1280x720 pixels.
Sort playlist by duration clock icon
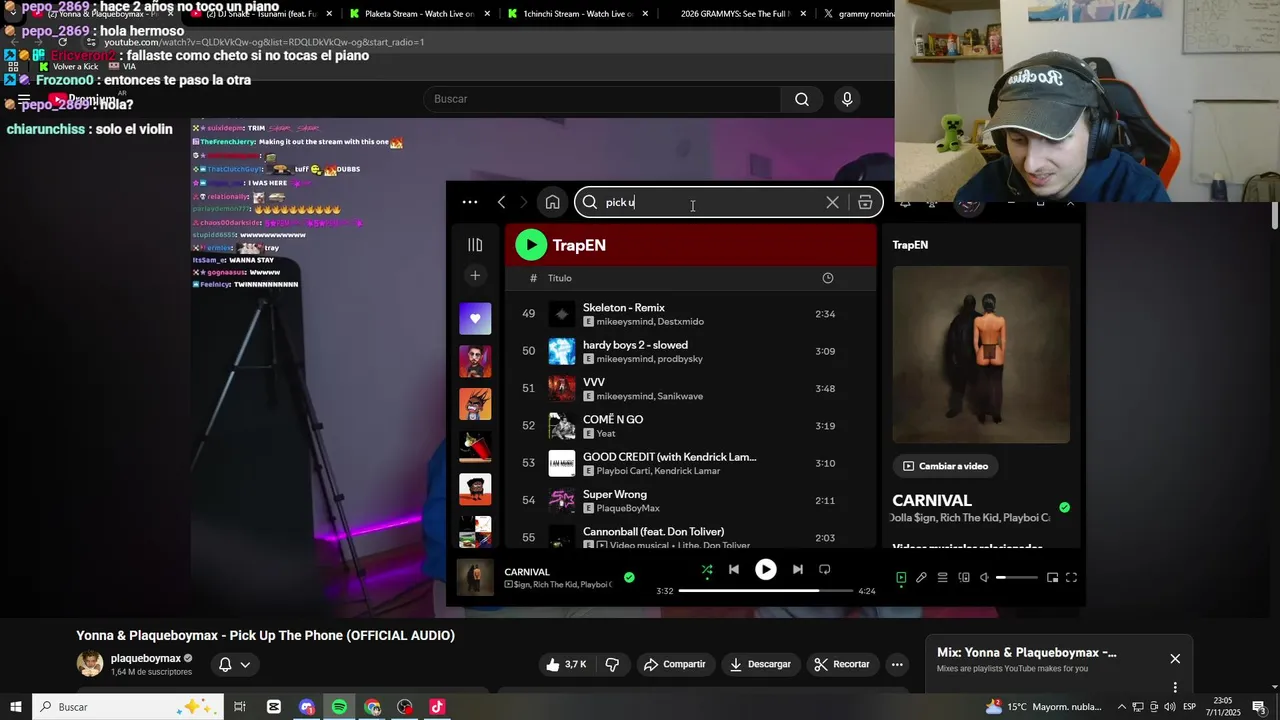coord(827,278)
